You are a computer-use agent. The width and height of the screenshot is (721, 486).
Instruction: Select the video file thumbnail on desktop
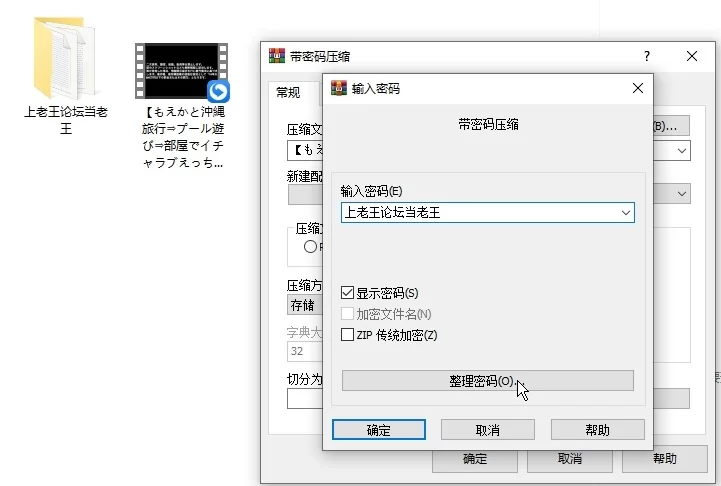178,70
